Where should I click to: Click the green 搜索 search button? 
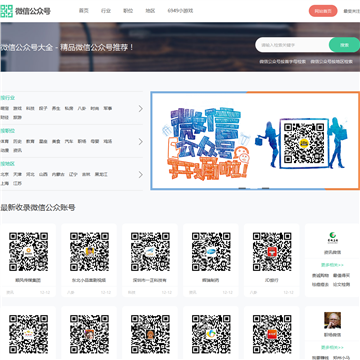pyautogui.click(x=344, y=45)
